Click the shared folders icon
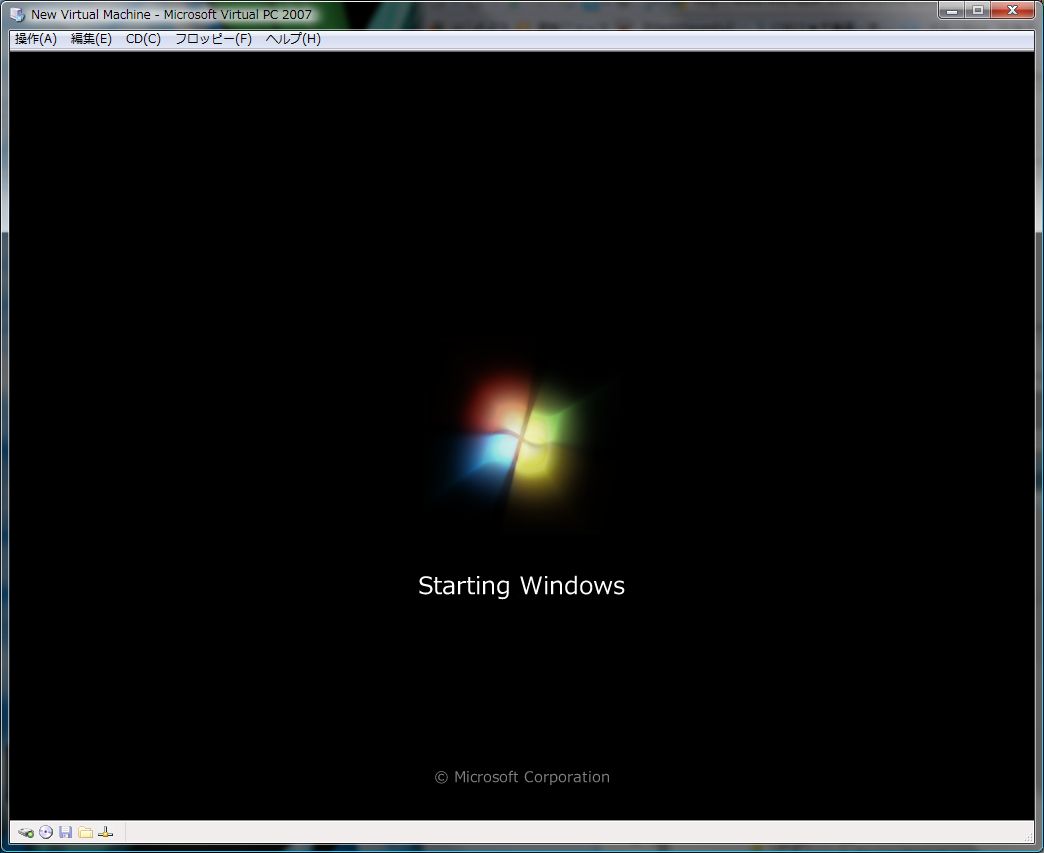Viewport: 1044px width, 853px height. [x=85, y=832]
